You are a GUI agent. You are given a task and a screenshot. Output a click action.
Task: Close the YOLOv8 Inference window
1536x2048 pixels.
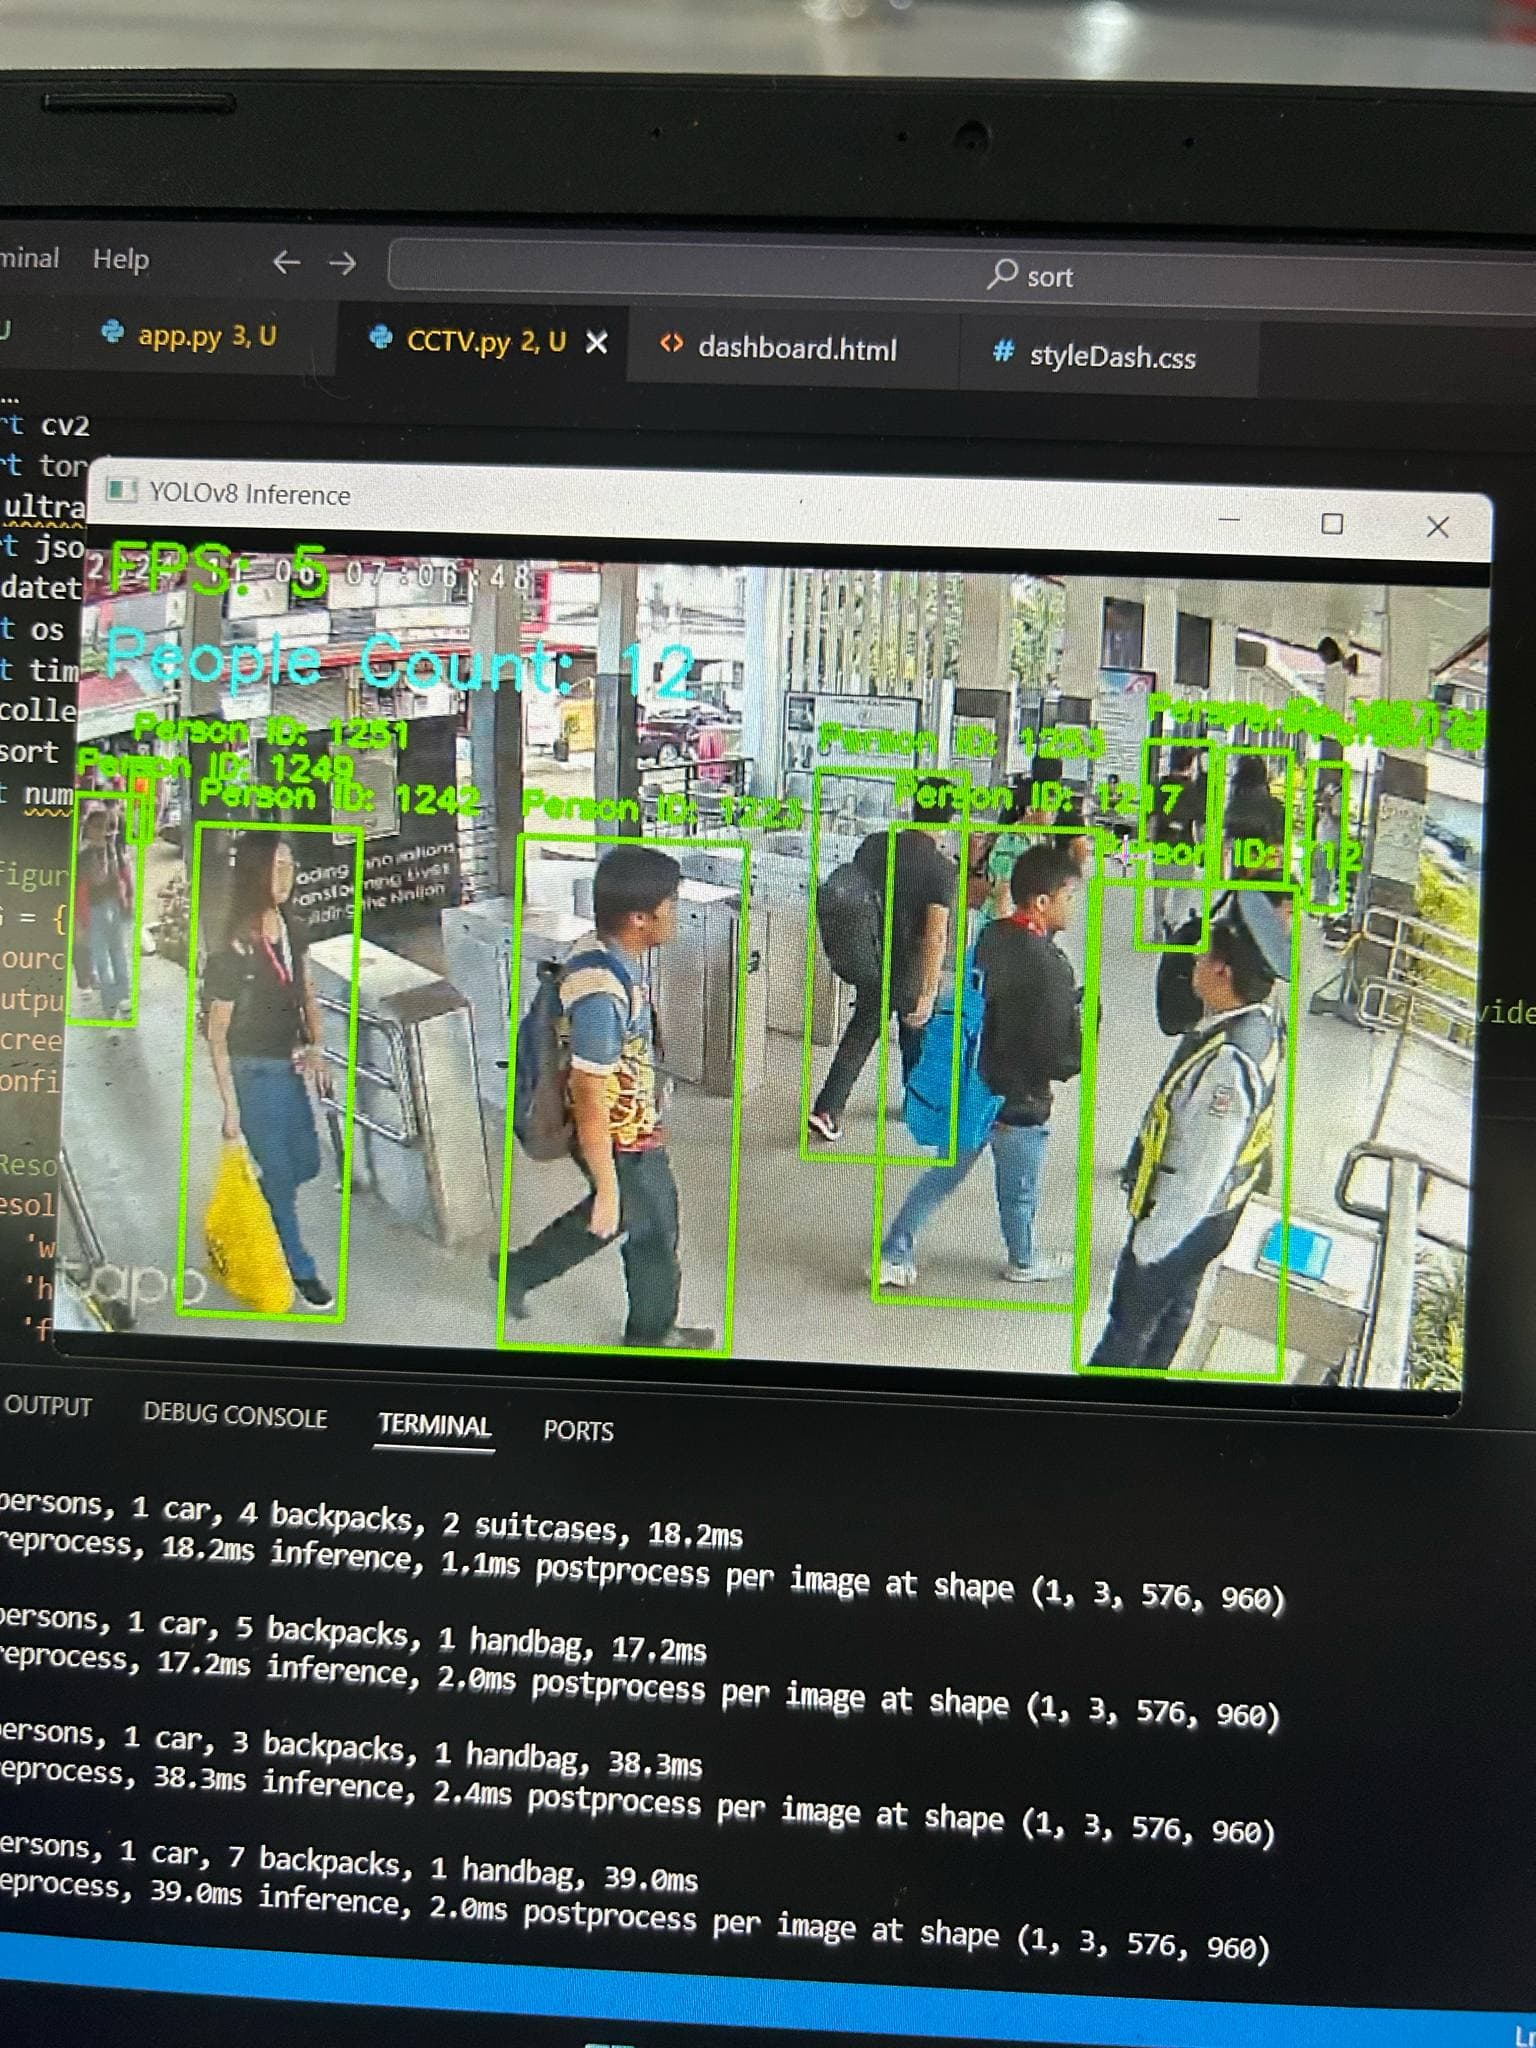(x=1437, y=527)
